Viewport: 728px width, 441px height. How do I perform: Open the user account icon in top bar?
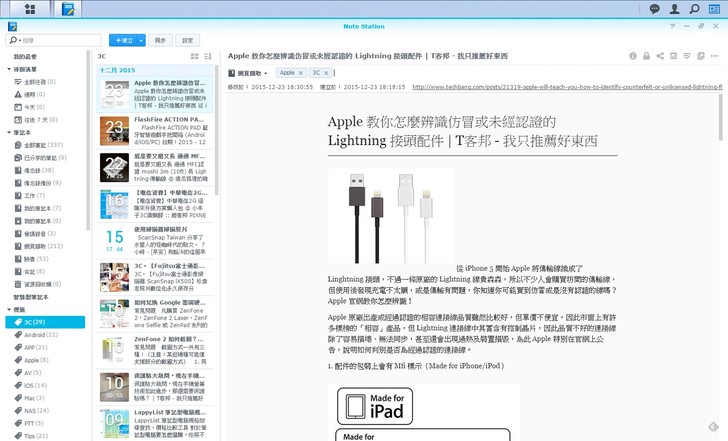[675, 9]
